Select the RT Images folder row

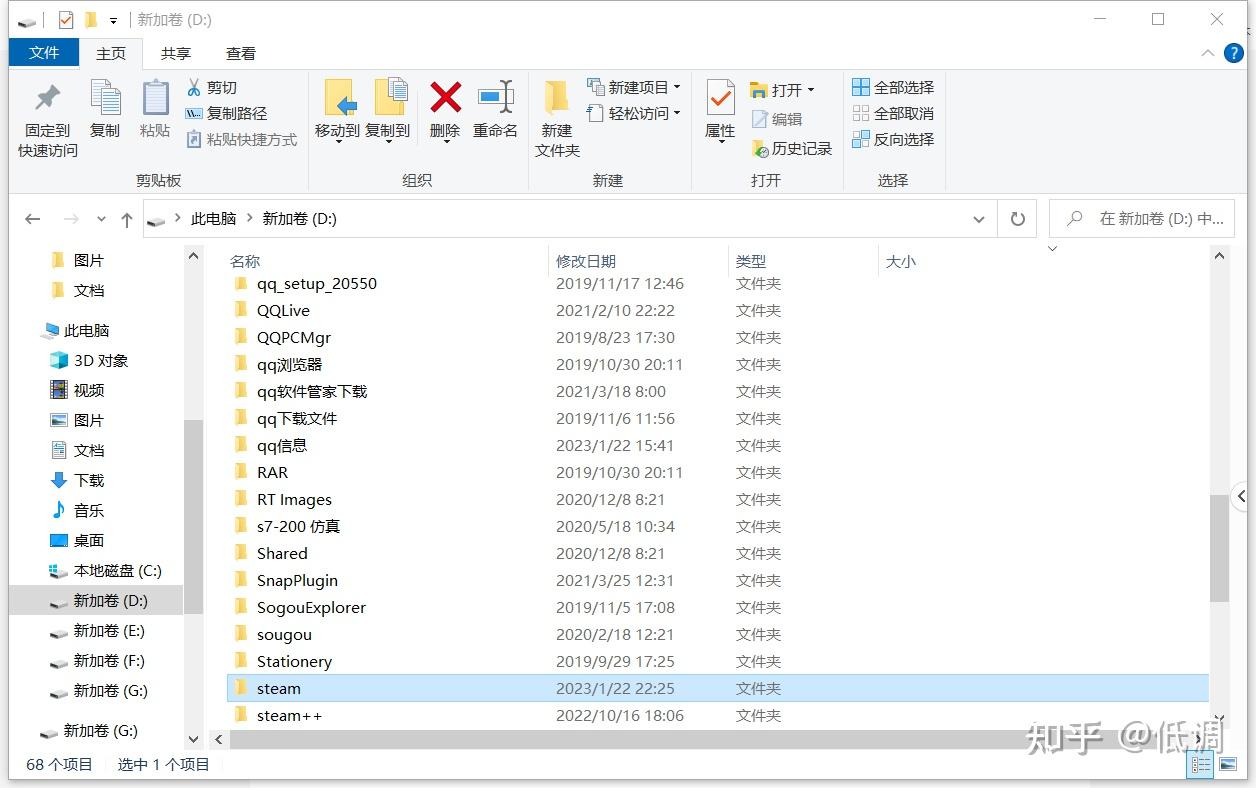point(718,499)
